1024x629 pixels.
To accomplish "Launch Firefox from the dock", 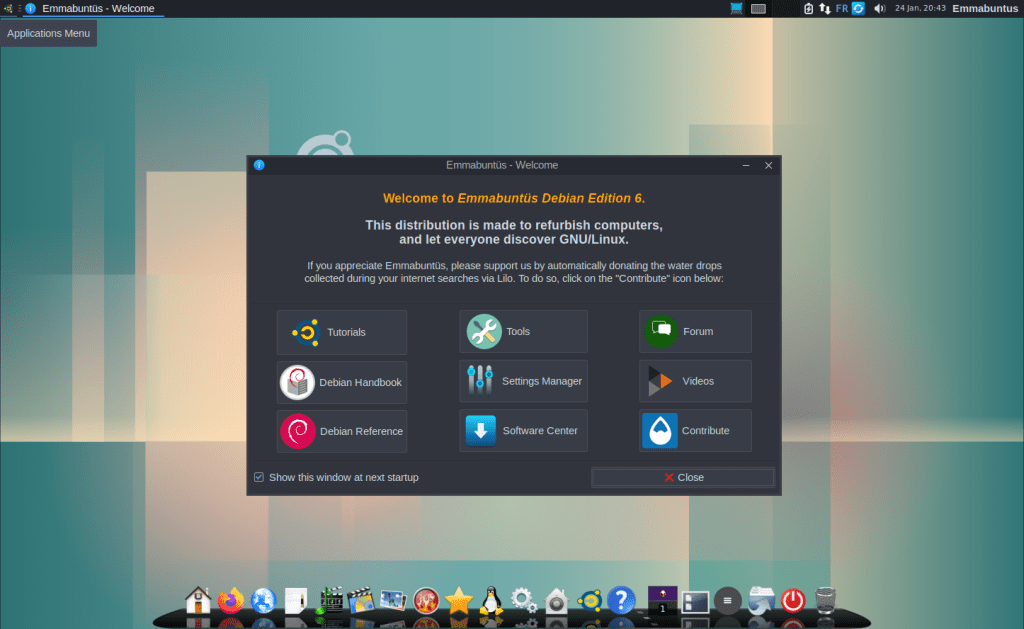I will coord(231,600).
